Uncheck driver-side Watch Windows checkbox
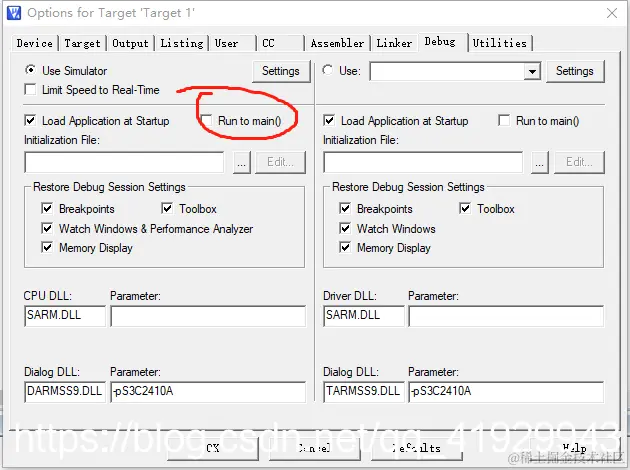 tap(345, 228)
